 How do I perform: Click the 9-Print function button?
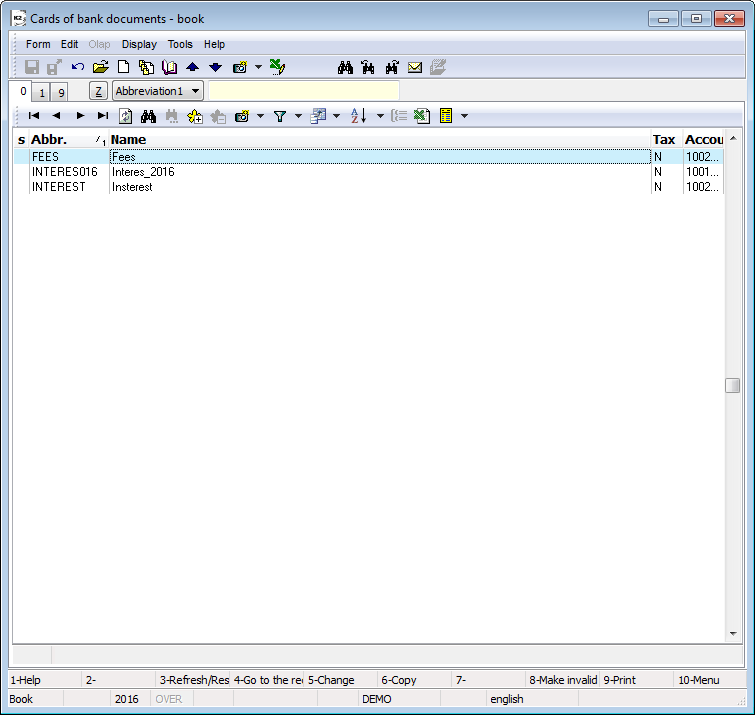pyautogui.click(x=636, y=680)
